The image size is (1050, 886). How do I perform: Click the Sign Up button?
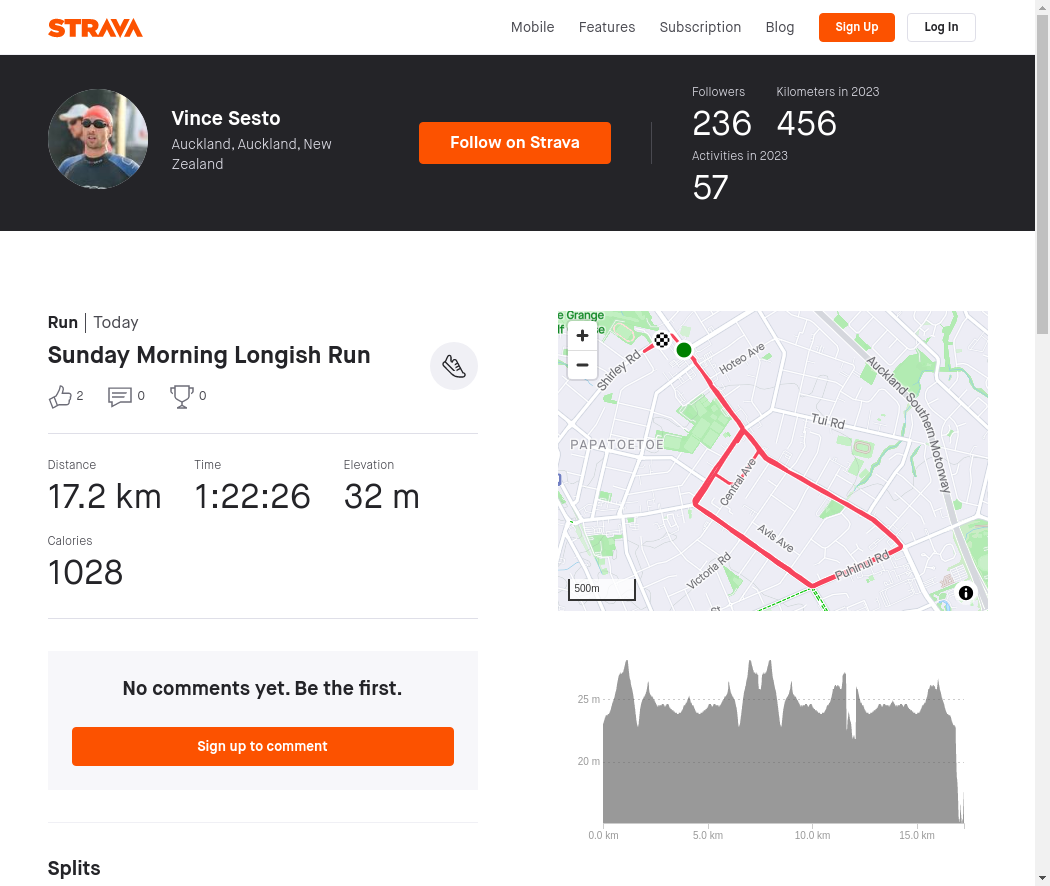point(856,27)
